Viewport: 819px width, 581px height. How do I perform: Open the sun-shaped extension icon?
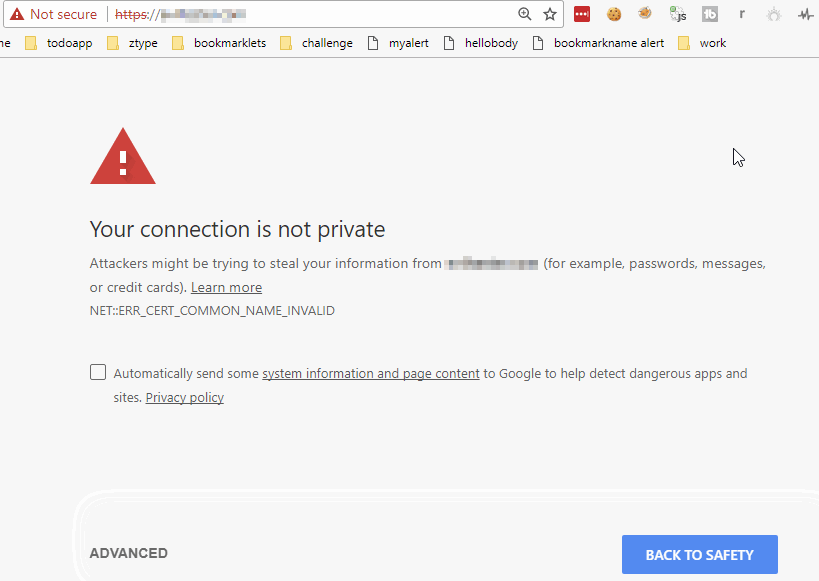point(774,14)
